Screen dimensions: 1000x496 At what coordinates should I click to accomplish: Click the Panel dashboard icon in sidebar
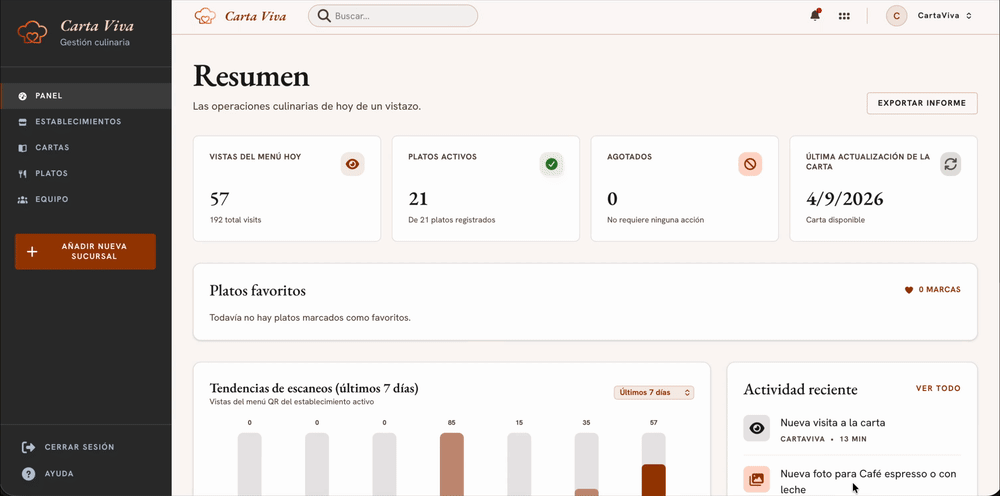pos(23,96)
